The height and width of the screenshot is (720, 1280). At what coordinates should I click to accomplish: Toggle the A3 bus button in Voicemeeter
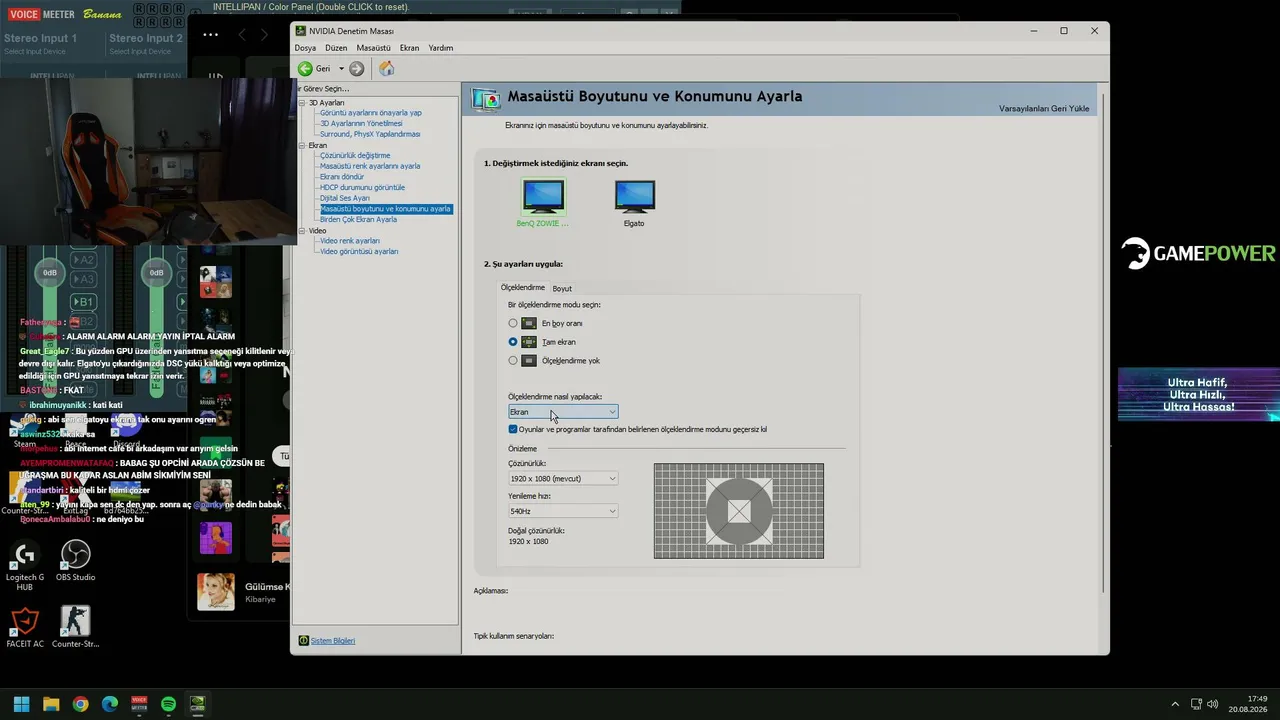(83, 279)
